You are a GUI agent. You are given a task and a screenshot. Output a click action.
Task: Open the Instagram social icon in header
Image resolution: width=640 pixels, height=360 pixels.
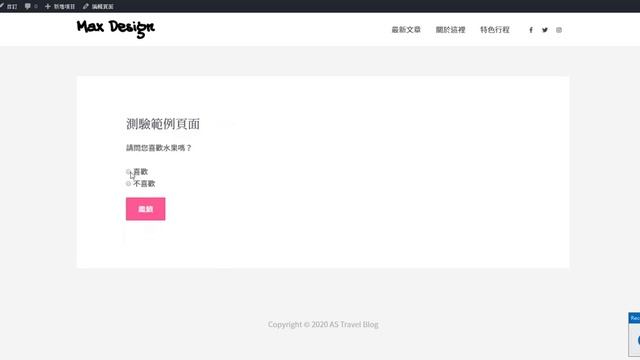click(559, 30)
